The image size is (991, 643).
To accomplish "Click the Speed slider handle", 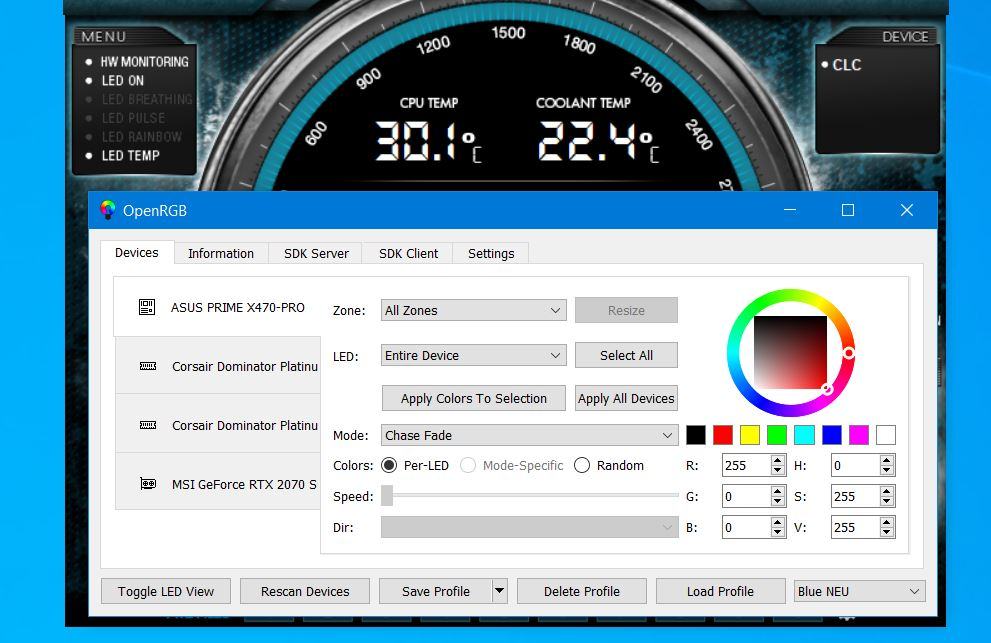I will click(x=387, y=496).
